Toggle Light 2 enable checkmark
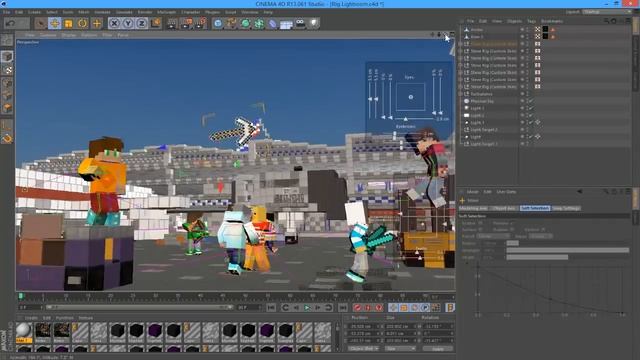This screenshot has width=640, height=360. coord(531,116)
